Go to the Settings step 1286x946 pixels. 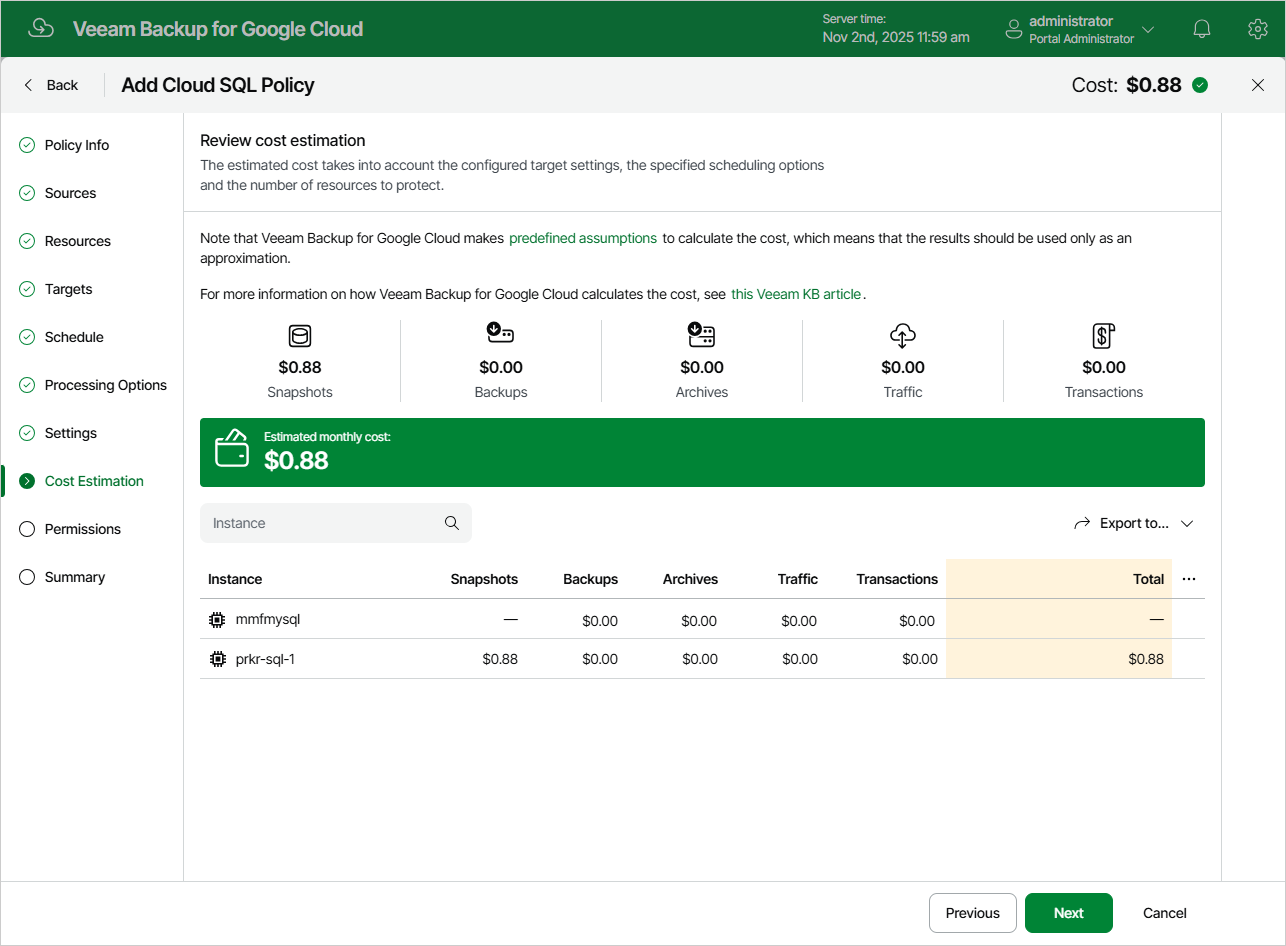(71, 433)
